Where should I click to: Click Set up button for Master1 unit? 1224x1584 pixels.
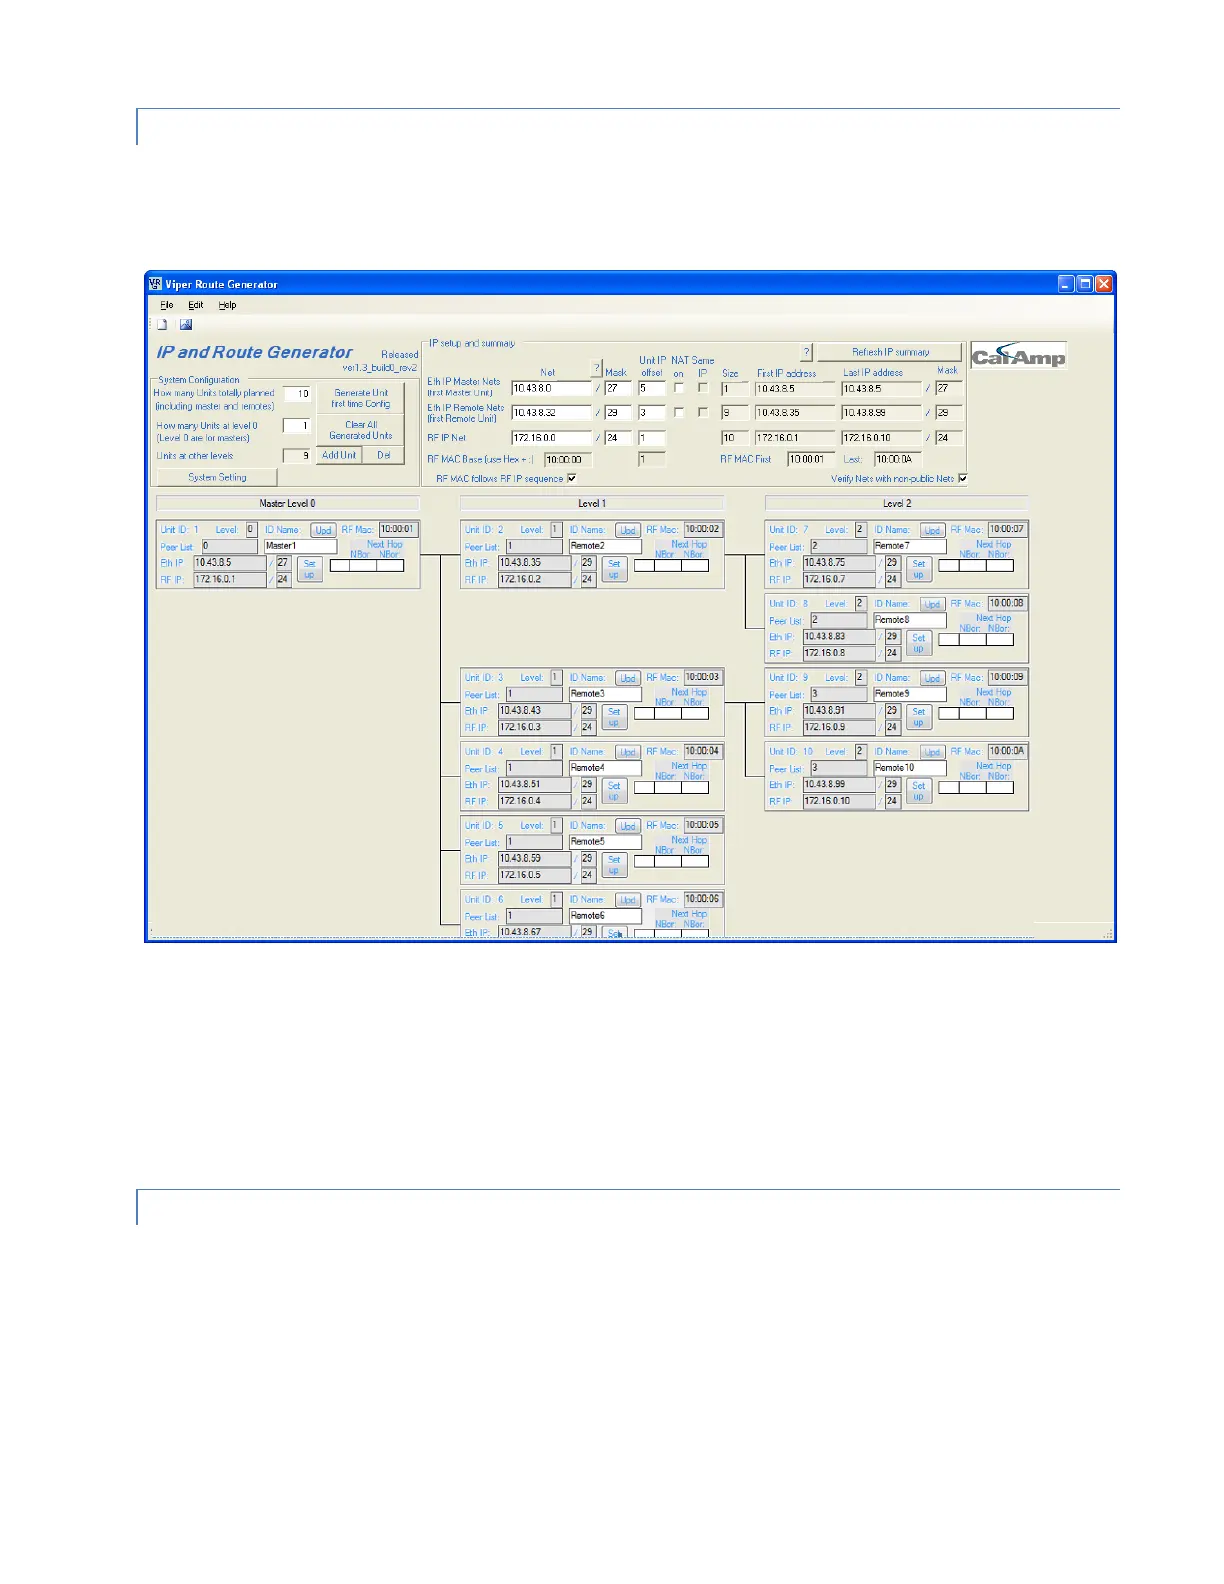click(310, 569)
